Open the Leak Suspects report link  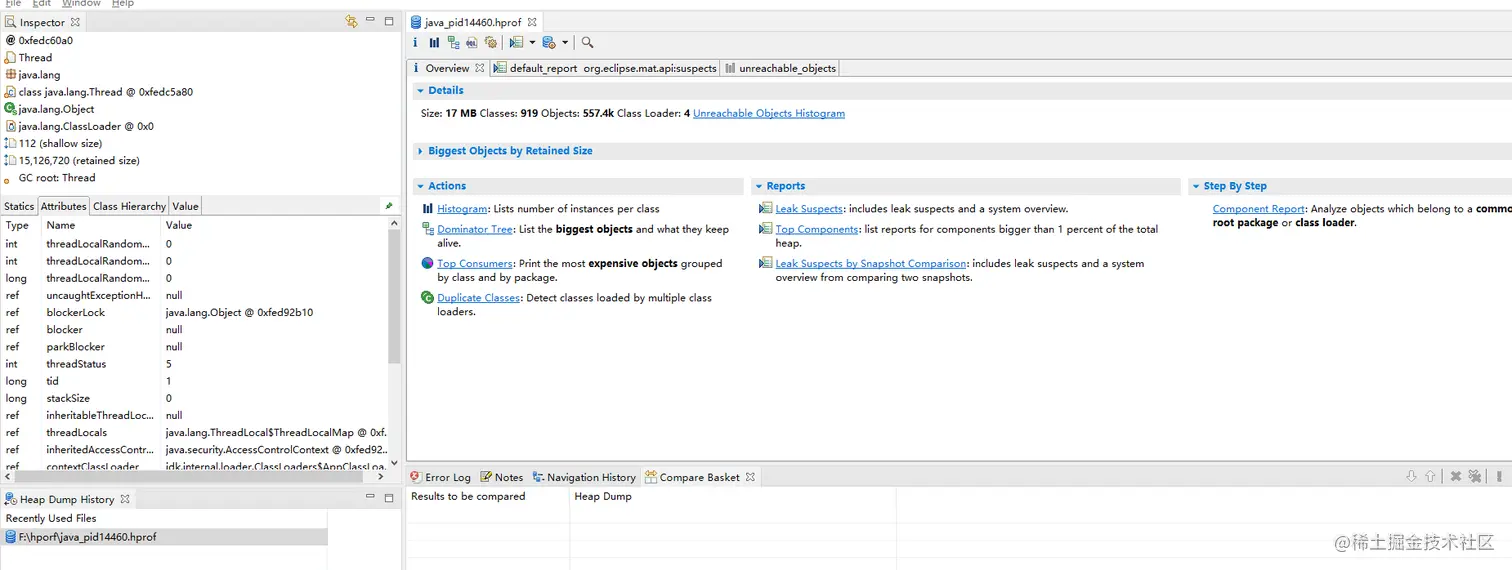[x=809, y=209]
